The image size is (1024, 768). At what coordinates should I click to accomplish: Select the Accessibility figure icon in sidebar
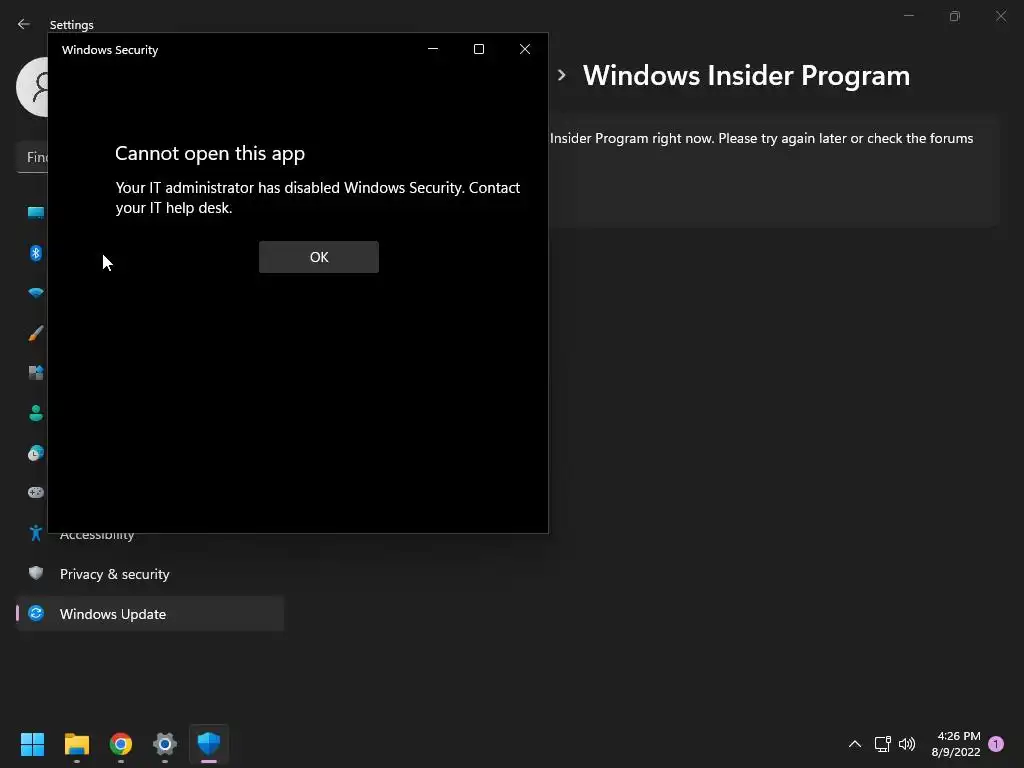(x=36, y=533)
